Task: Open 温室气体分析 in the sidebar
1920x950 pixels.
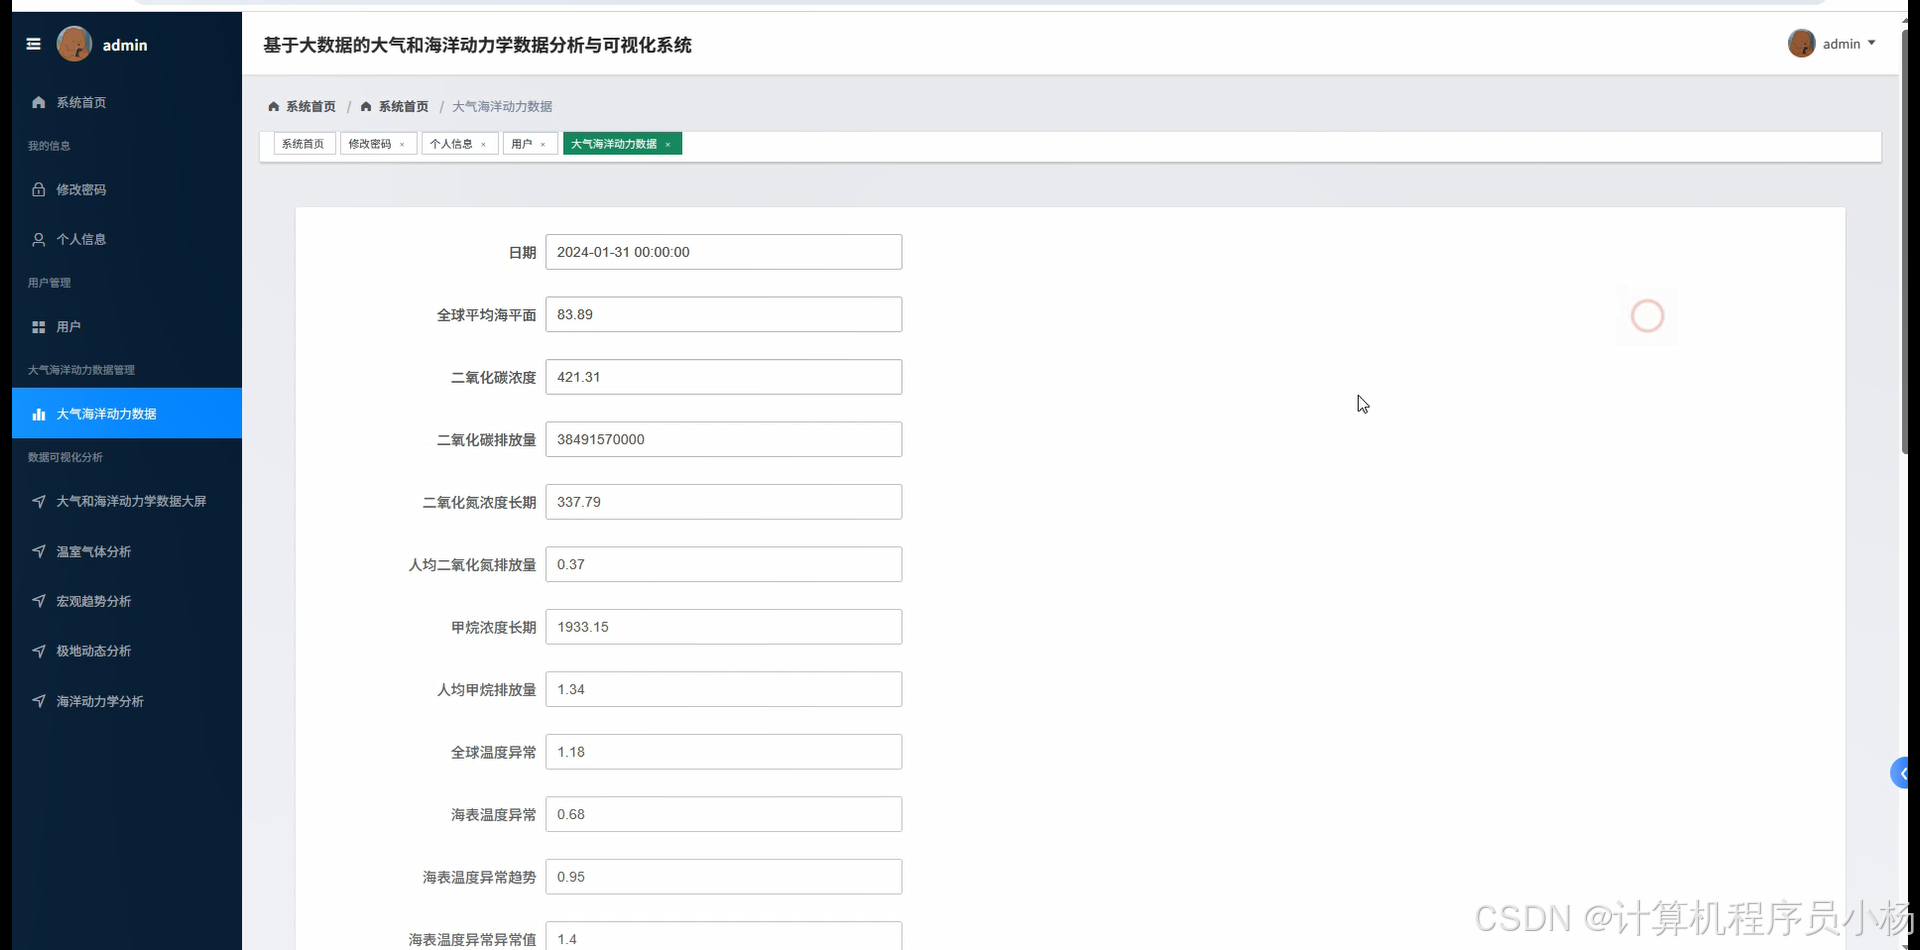Action: [x=127, y=551]
